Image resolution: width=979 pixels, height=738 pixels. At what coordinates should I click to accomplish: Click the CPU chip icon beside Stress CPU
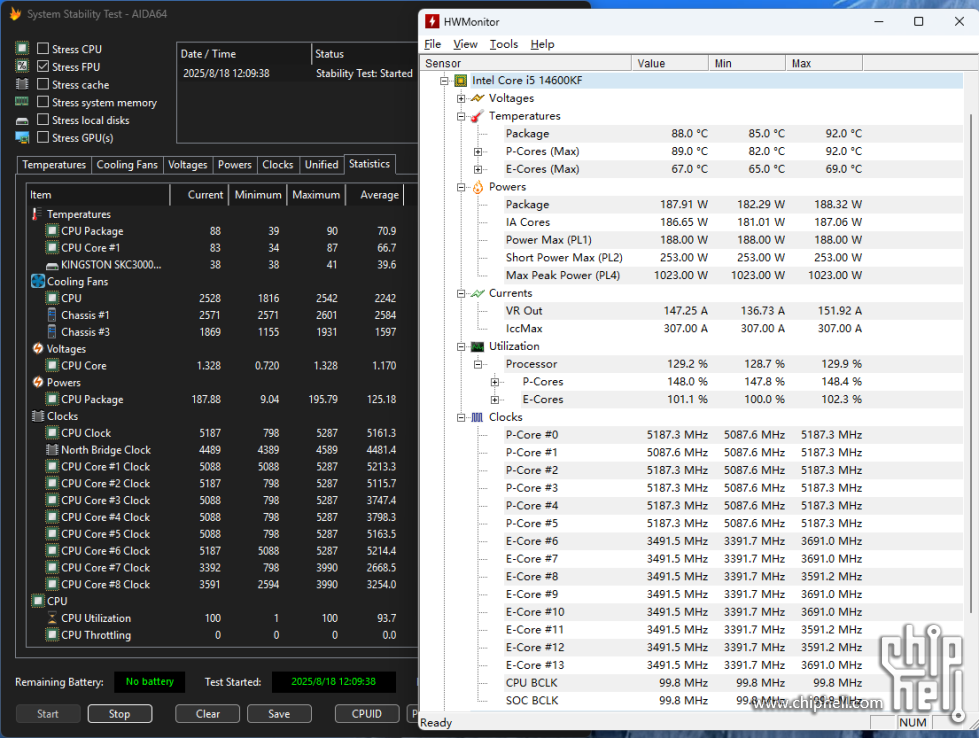(x=22, y=49)
